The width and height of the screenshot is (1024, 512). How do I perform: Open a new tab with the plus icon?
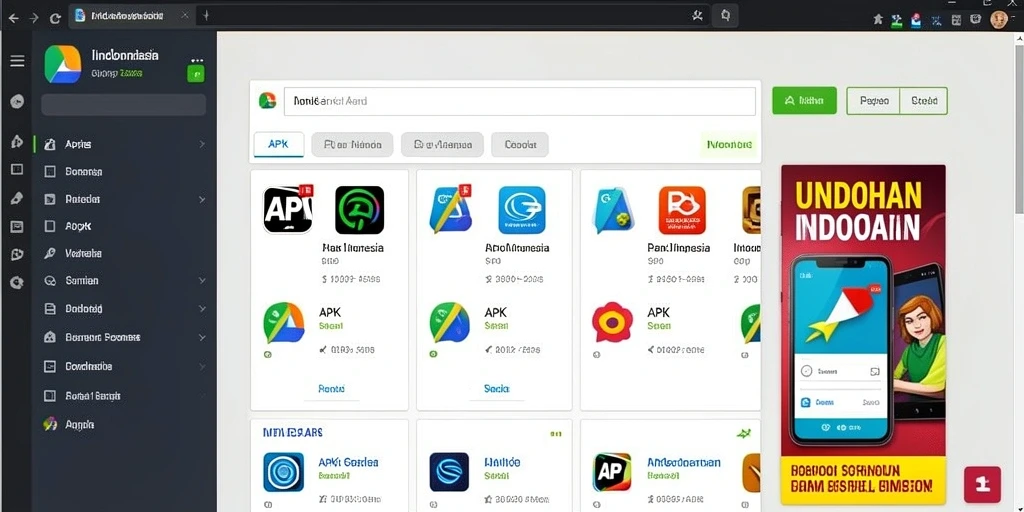(206, 15)
